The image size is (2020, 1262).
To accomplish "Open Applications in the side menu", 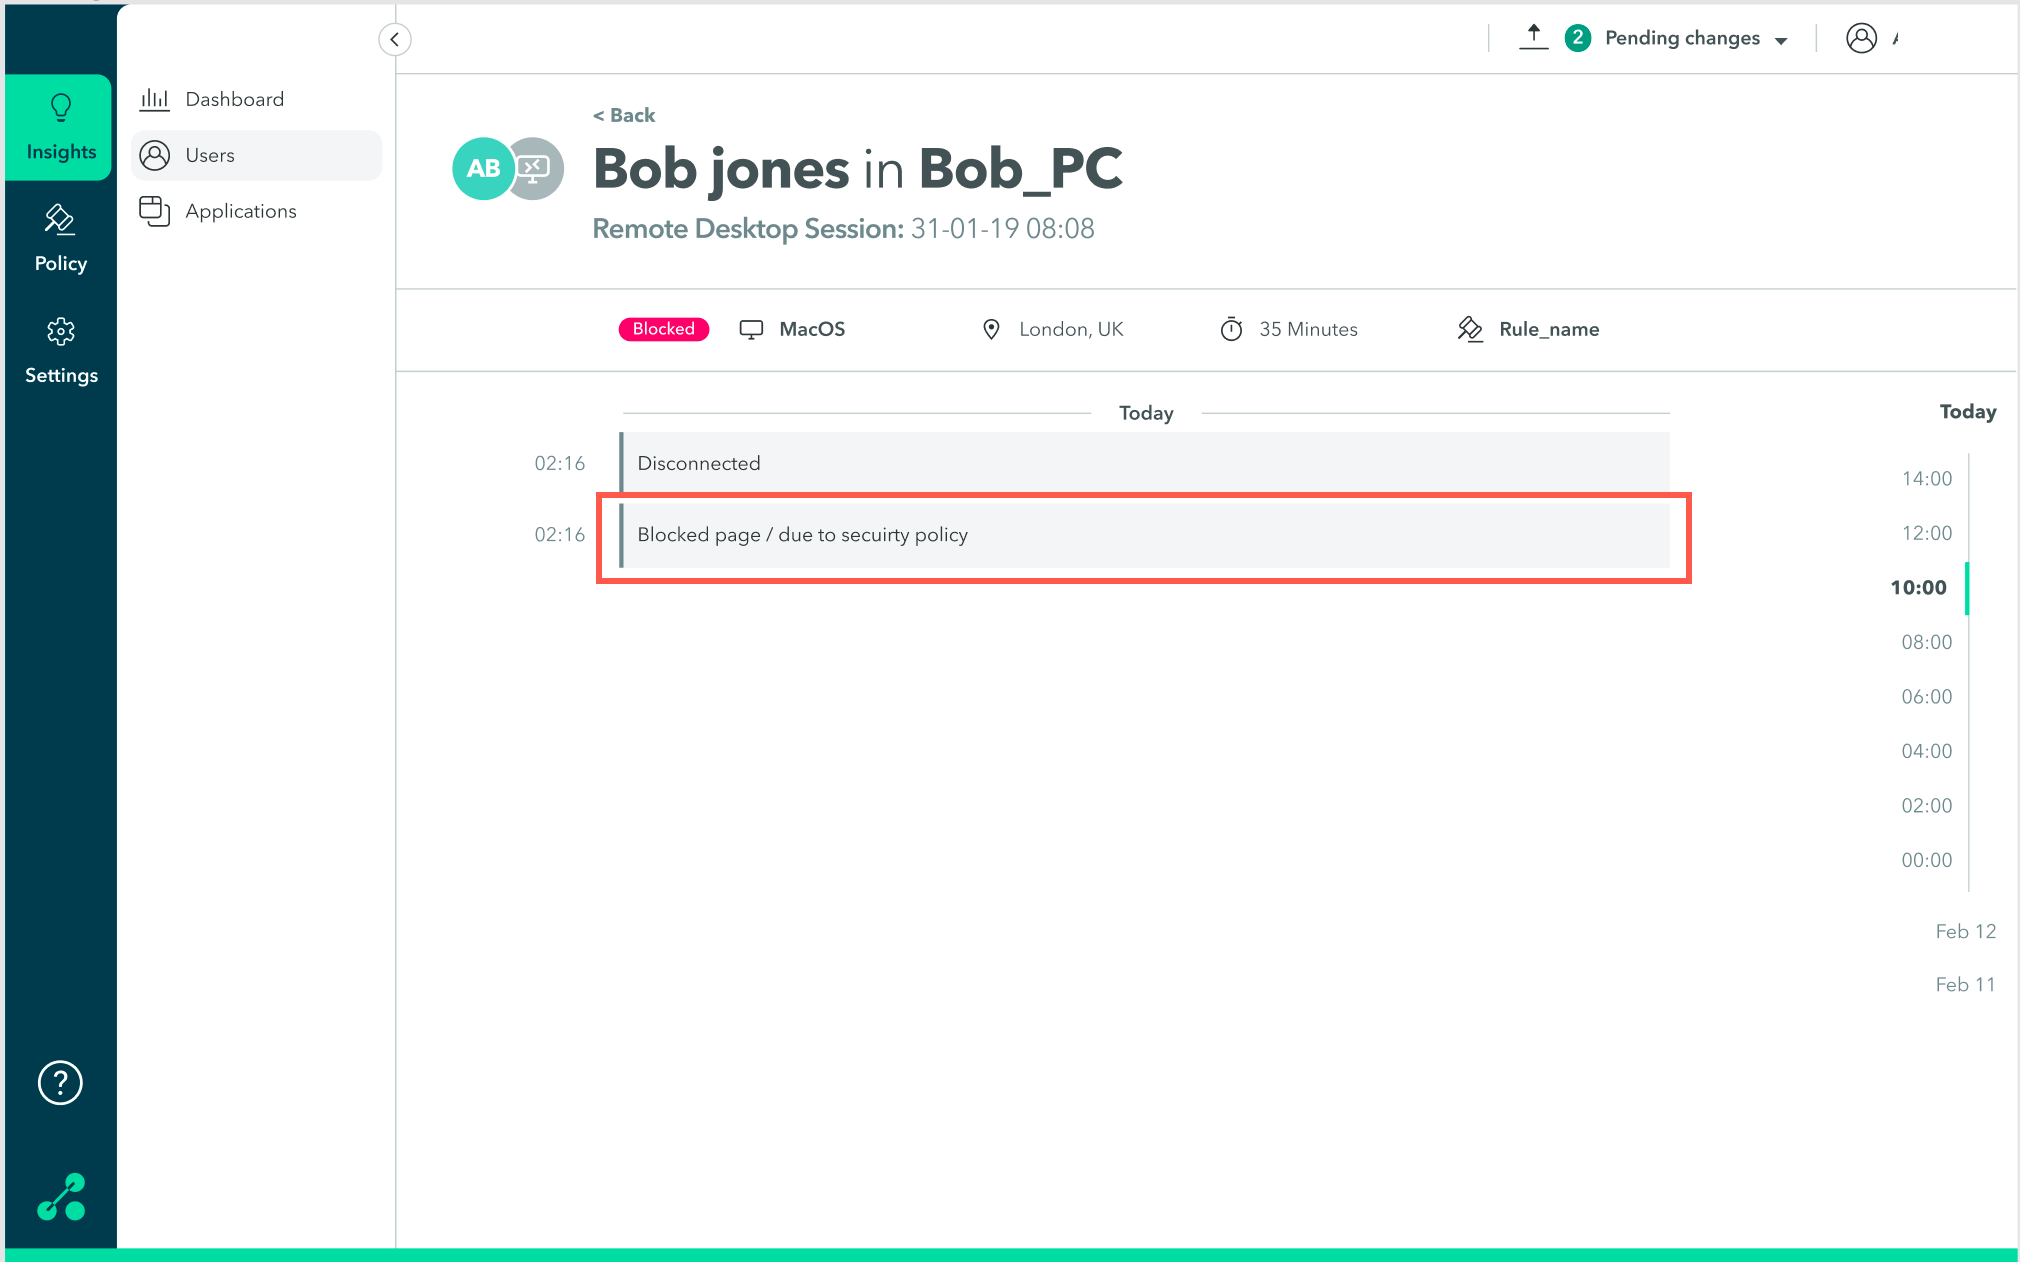I will pyautogui.click(x=240, y=211).
